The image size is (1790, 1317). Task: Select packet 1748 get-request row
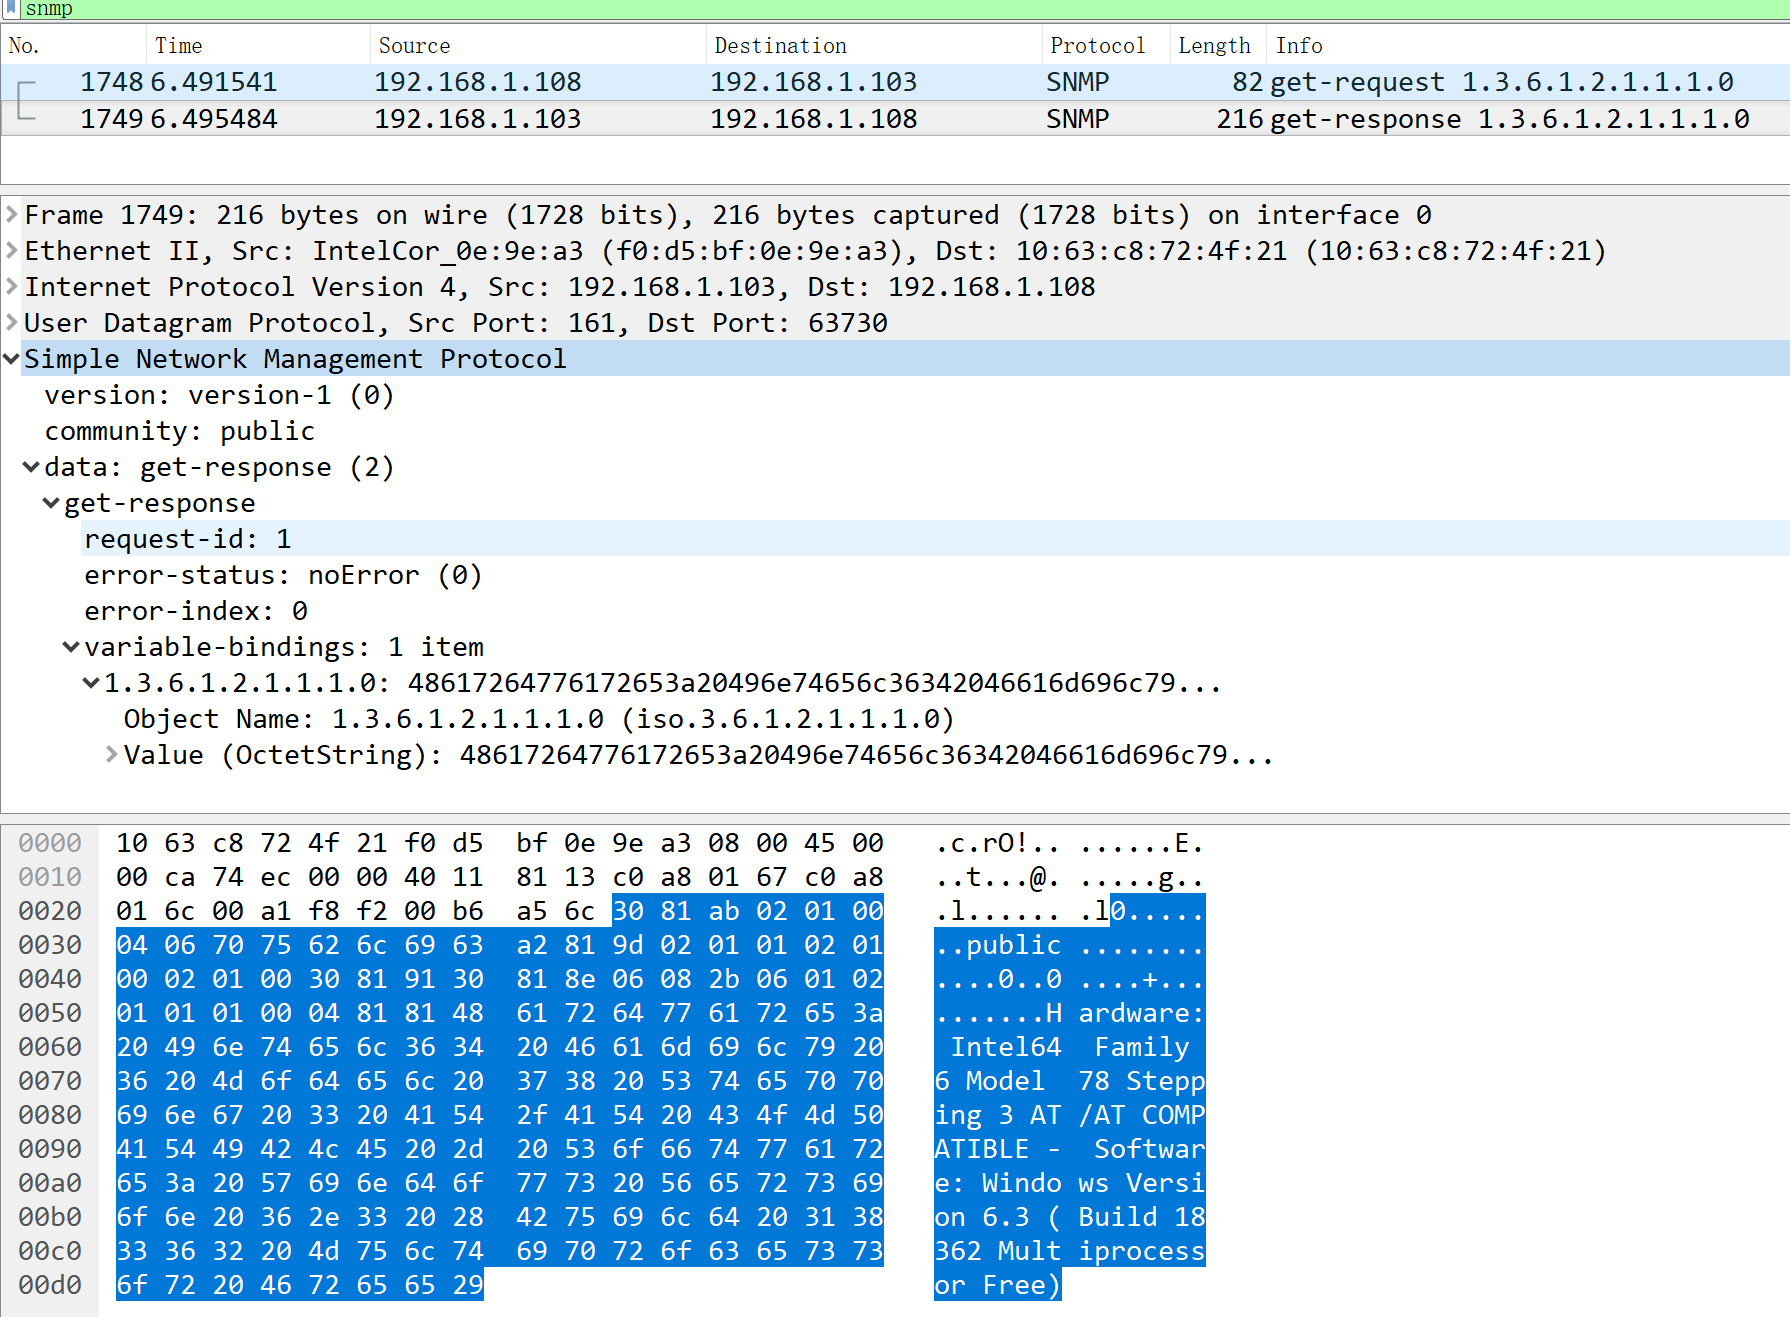[x=895, y=82]
